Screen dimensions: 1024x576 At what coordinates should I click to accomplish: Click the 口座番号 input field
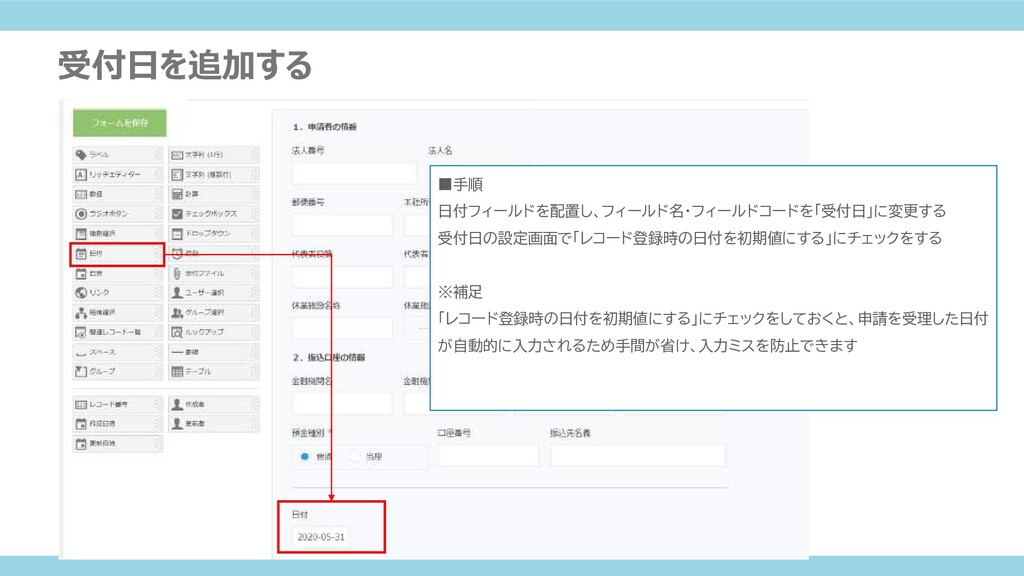point(488,455)
